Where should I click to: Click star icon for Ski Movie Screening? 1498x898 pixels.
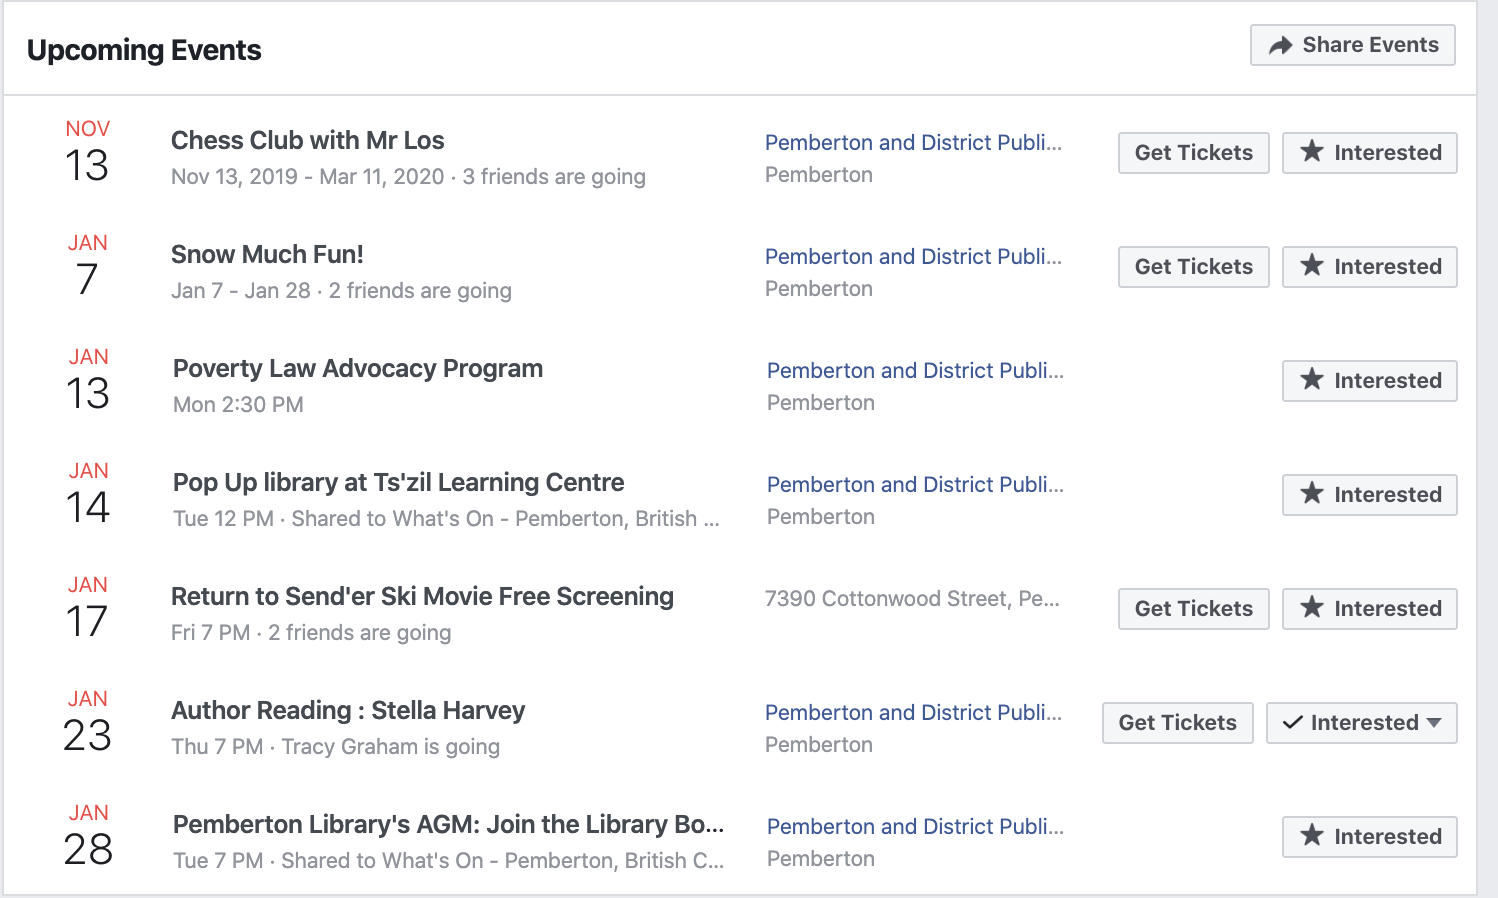(1312, 608)
